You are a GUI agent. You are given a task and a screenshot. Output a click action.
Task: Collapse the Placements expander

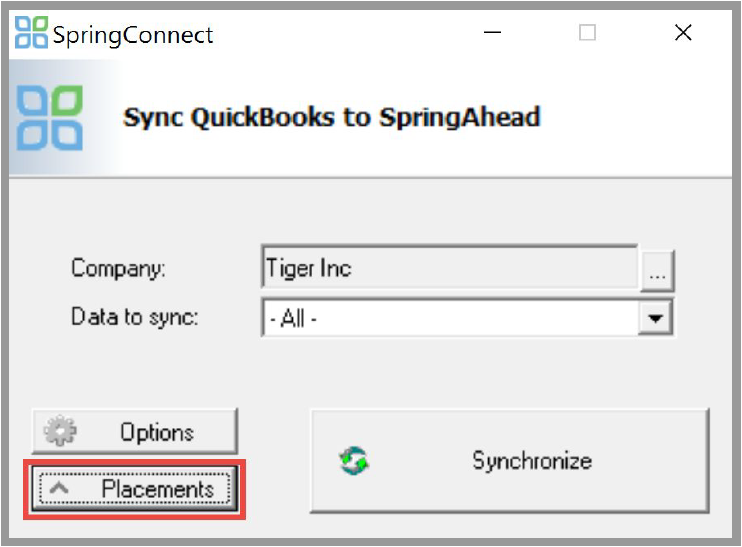[135, 488]
